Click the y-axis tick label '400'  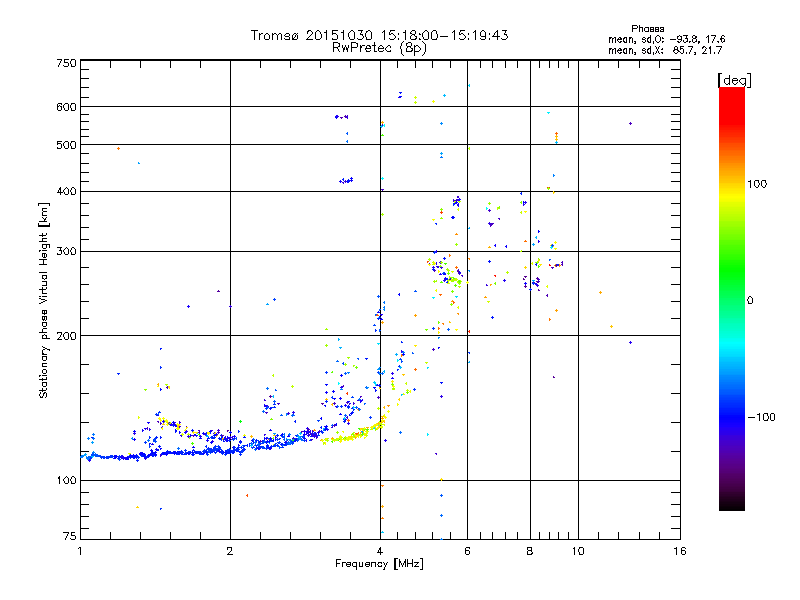[x=66, y=191]
